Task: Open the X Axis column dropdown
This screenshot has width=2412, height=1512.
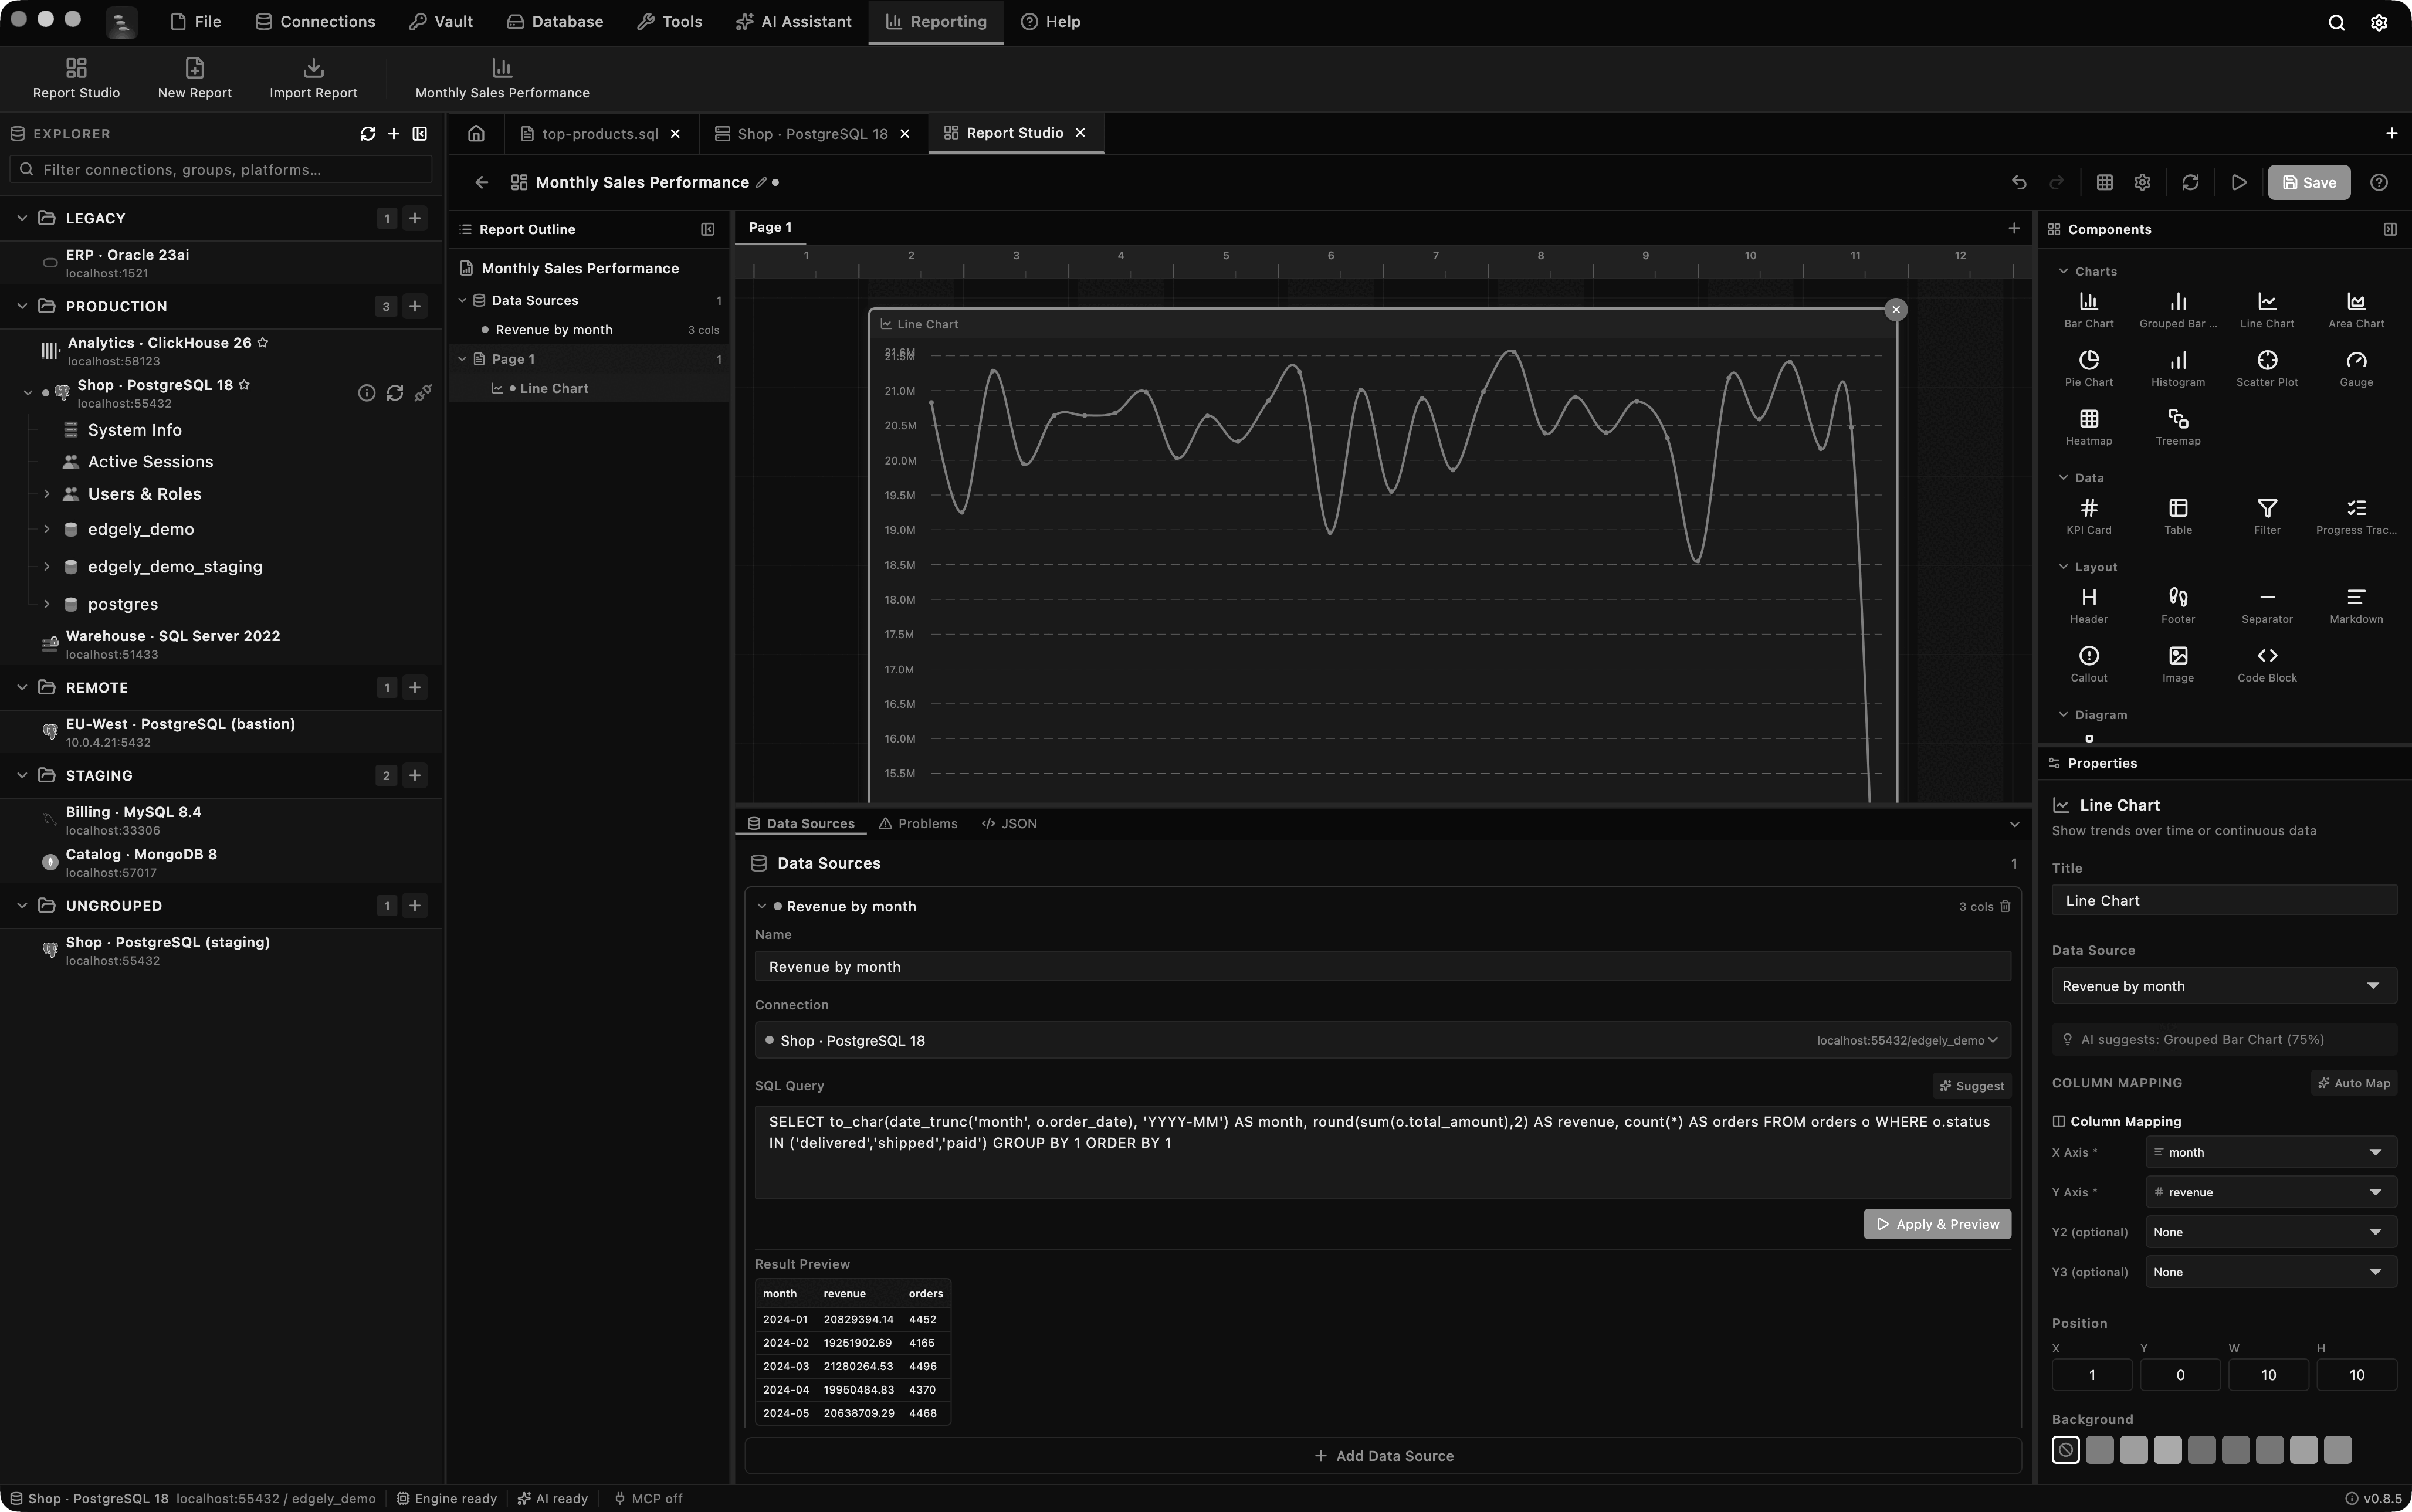Action: 2270,1152
